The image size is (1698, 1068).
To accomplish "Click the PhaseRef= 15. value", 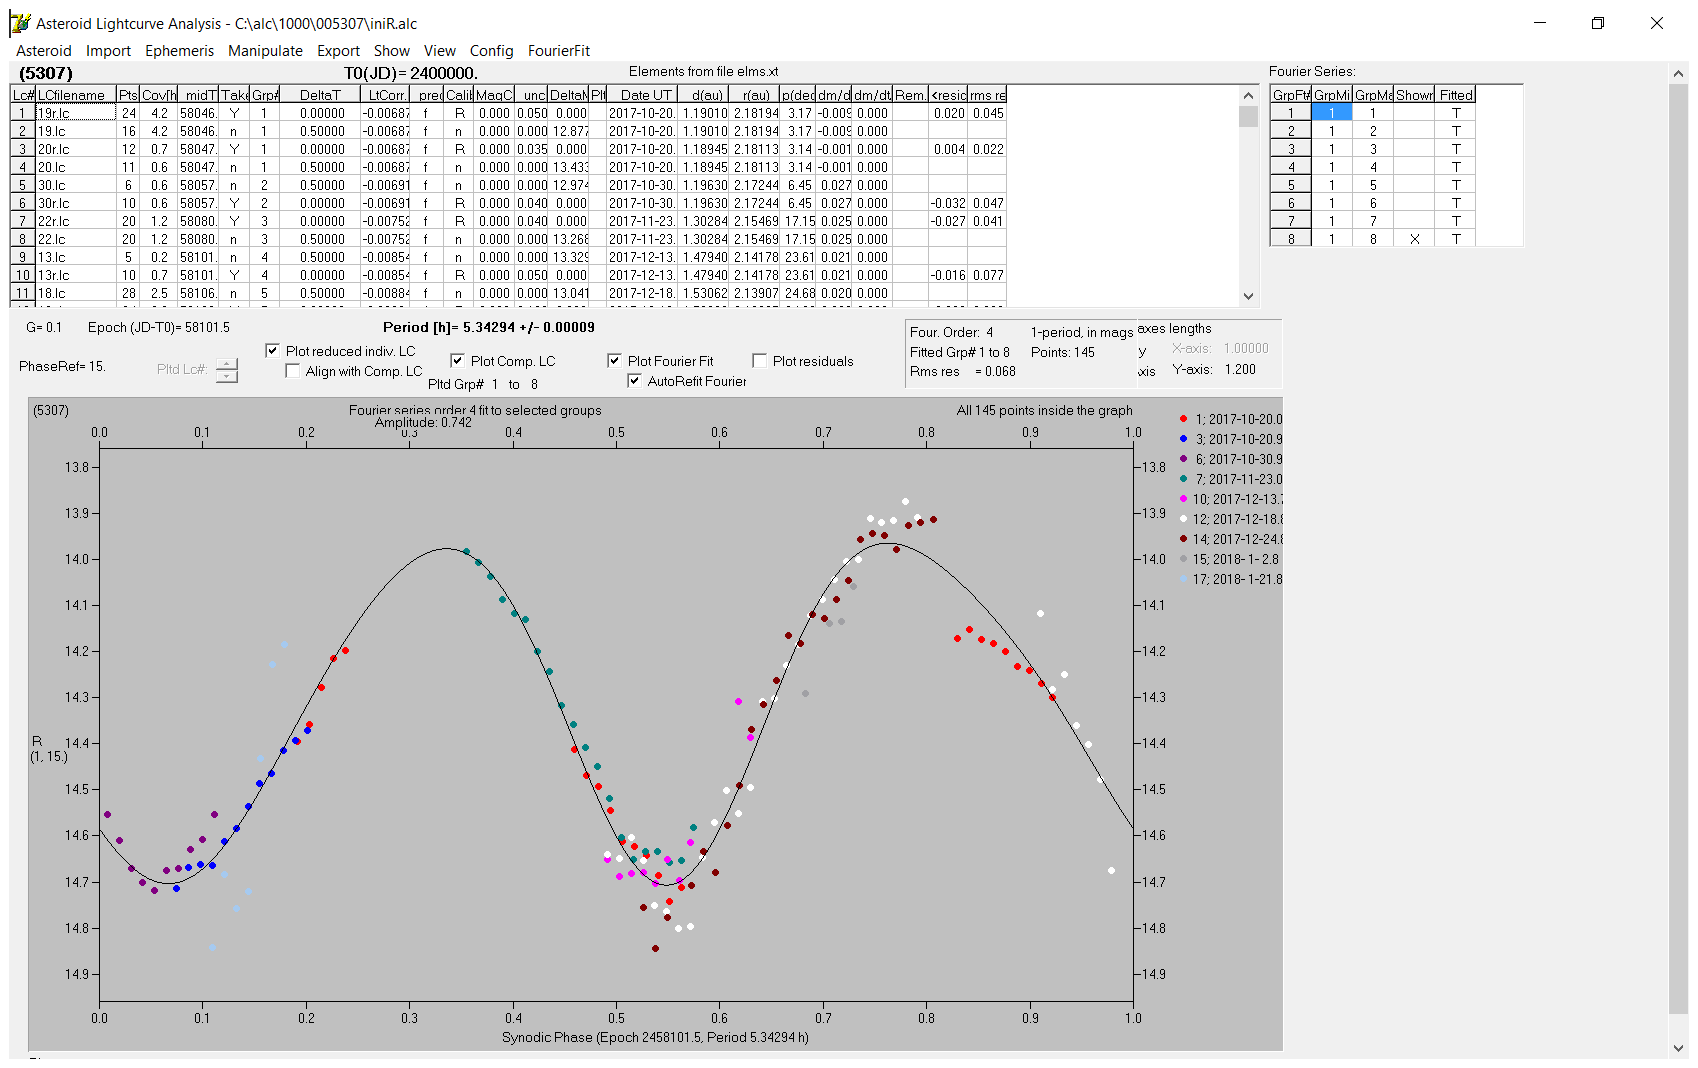I will pyautogui.click(x=62, y=366).
